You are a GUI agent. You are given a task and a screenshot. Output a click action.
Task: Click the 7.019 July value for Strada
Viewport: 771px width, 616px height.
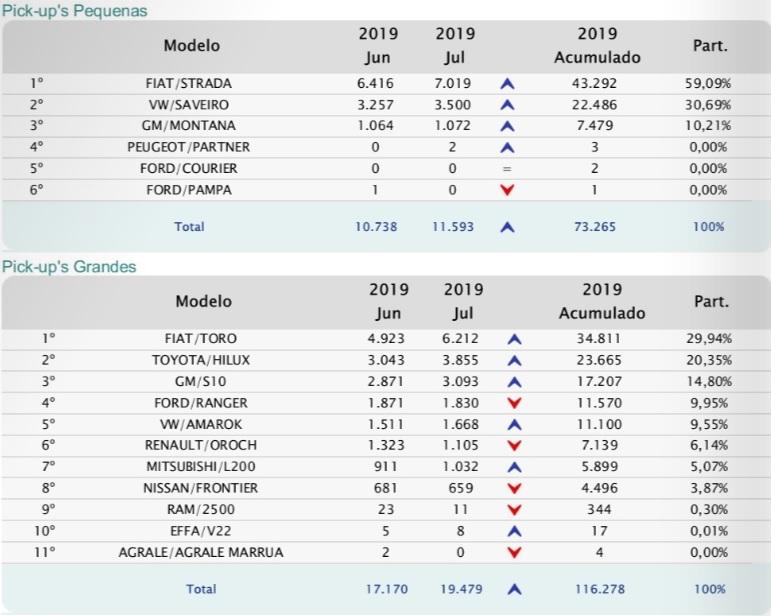[x=453, y=84]
